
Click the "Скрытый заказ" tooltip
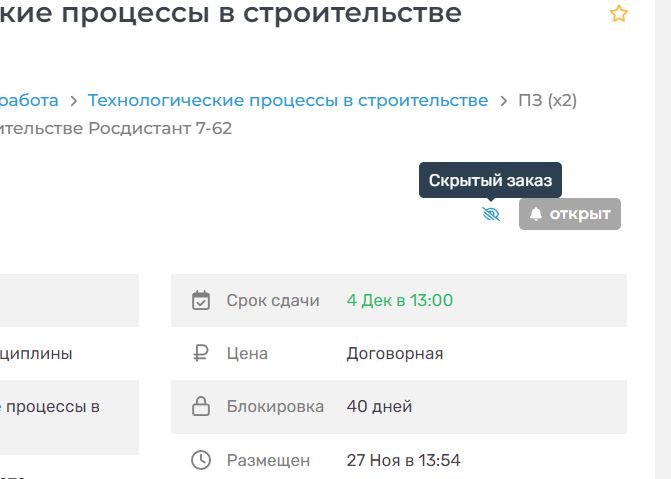(x=490, y=181)
